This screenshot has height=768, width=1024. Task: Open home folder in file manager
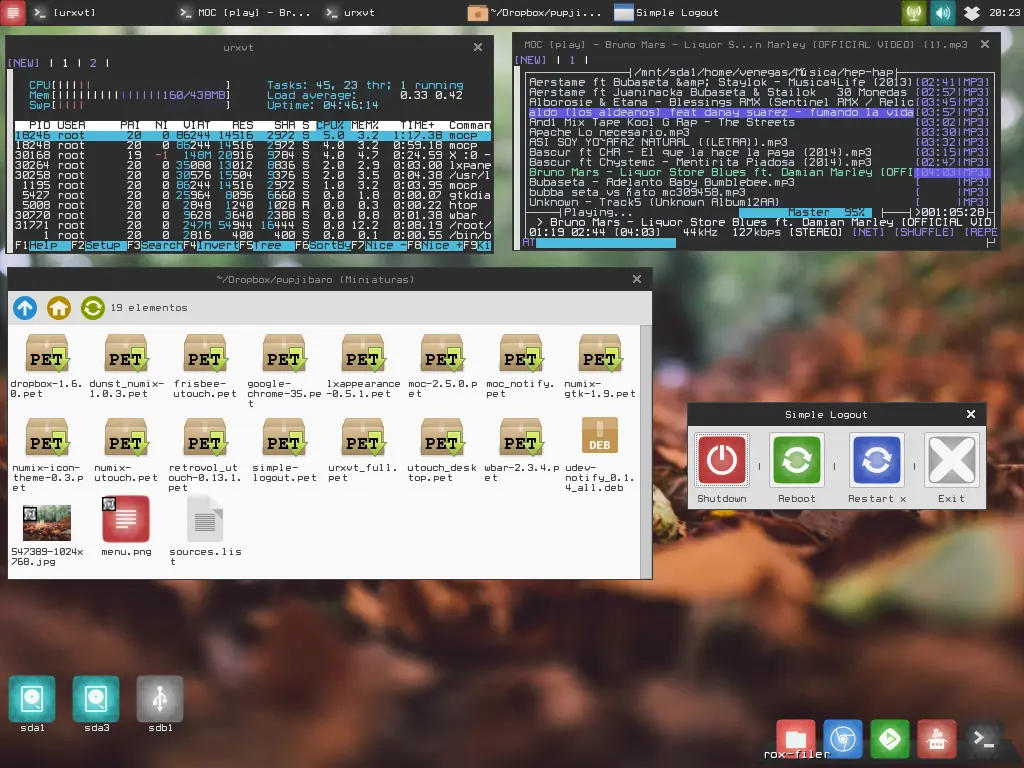59,308
